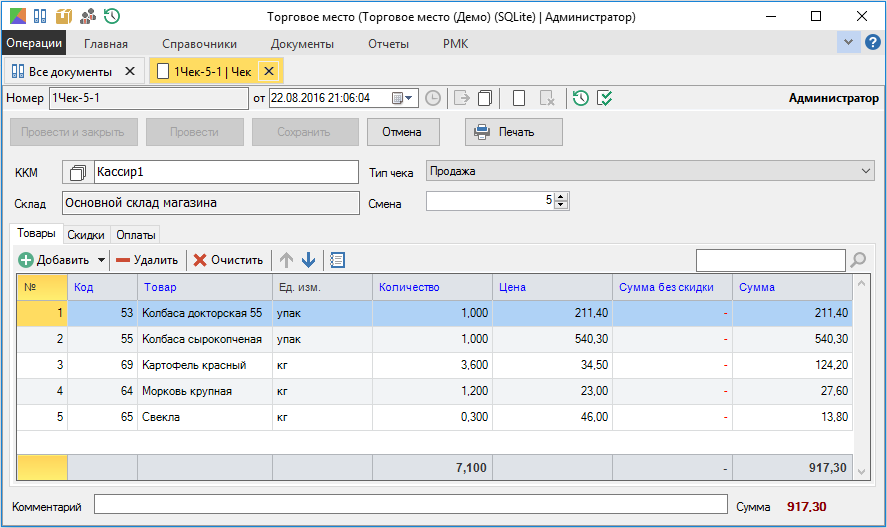Sort by the Код column header
This screenshot has width=887, height=528.
click(x=102, y=287)
